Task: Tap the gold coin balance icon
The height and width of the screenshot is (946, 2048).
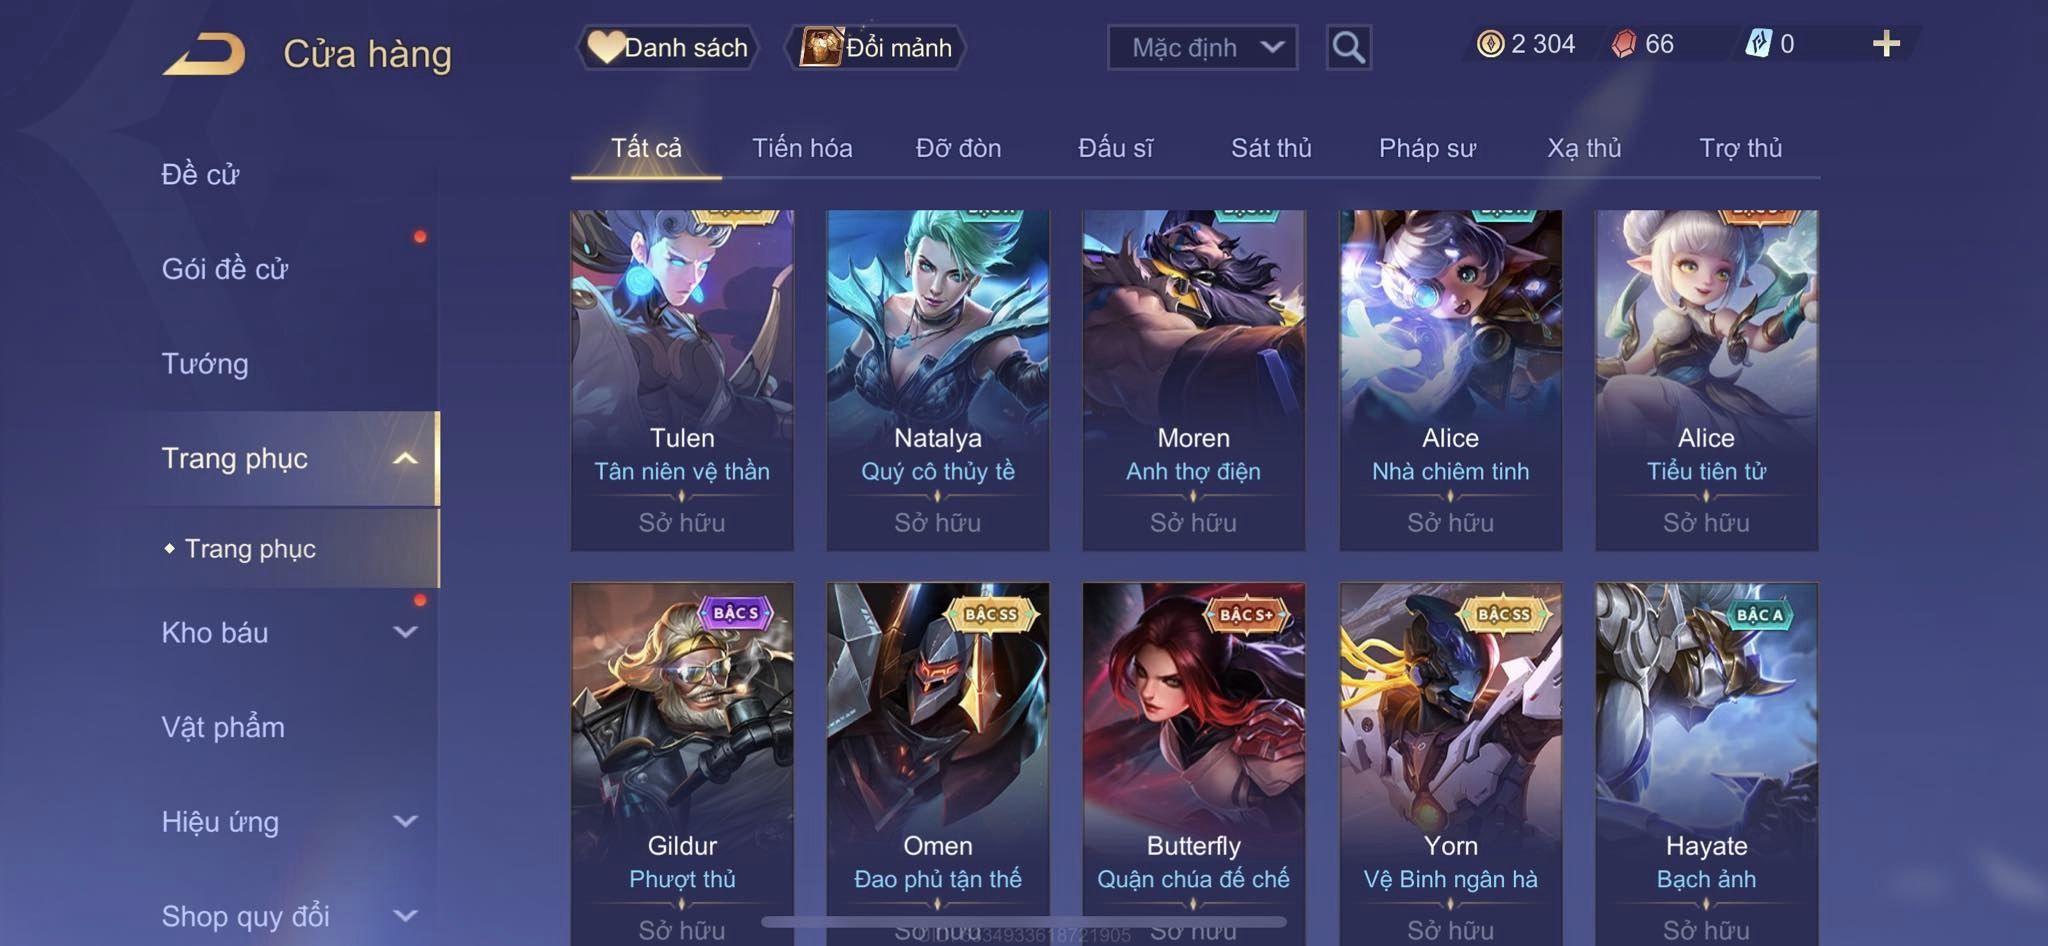Action: 1490,44
